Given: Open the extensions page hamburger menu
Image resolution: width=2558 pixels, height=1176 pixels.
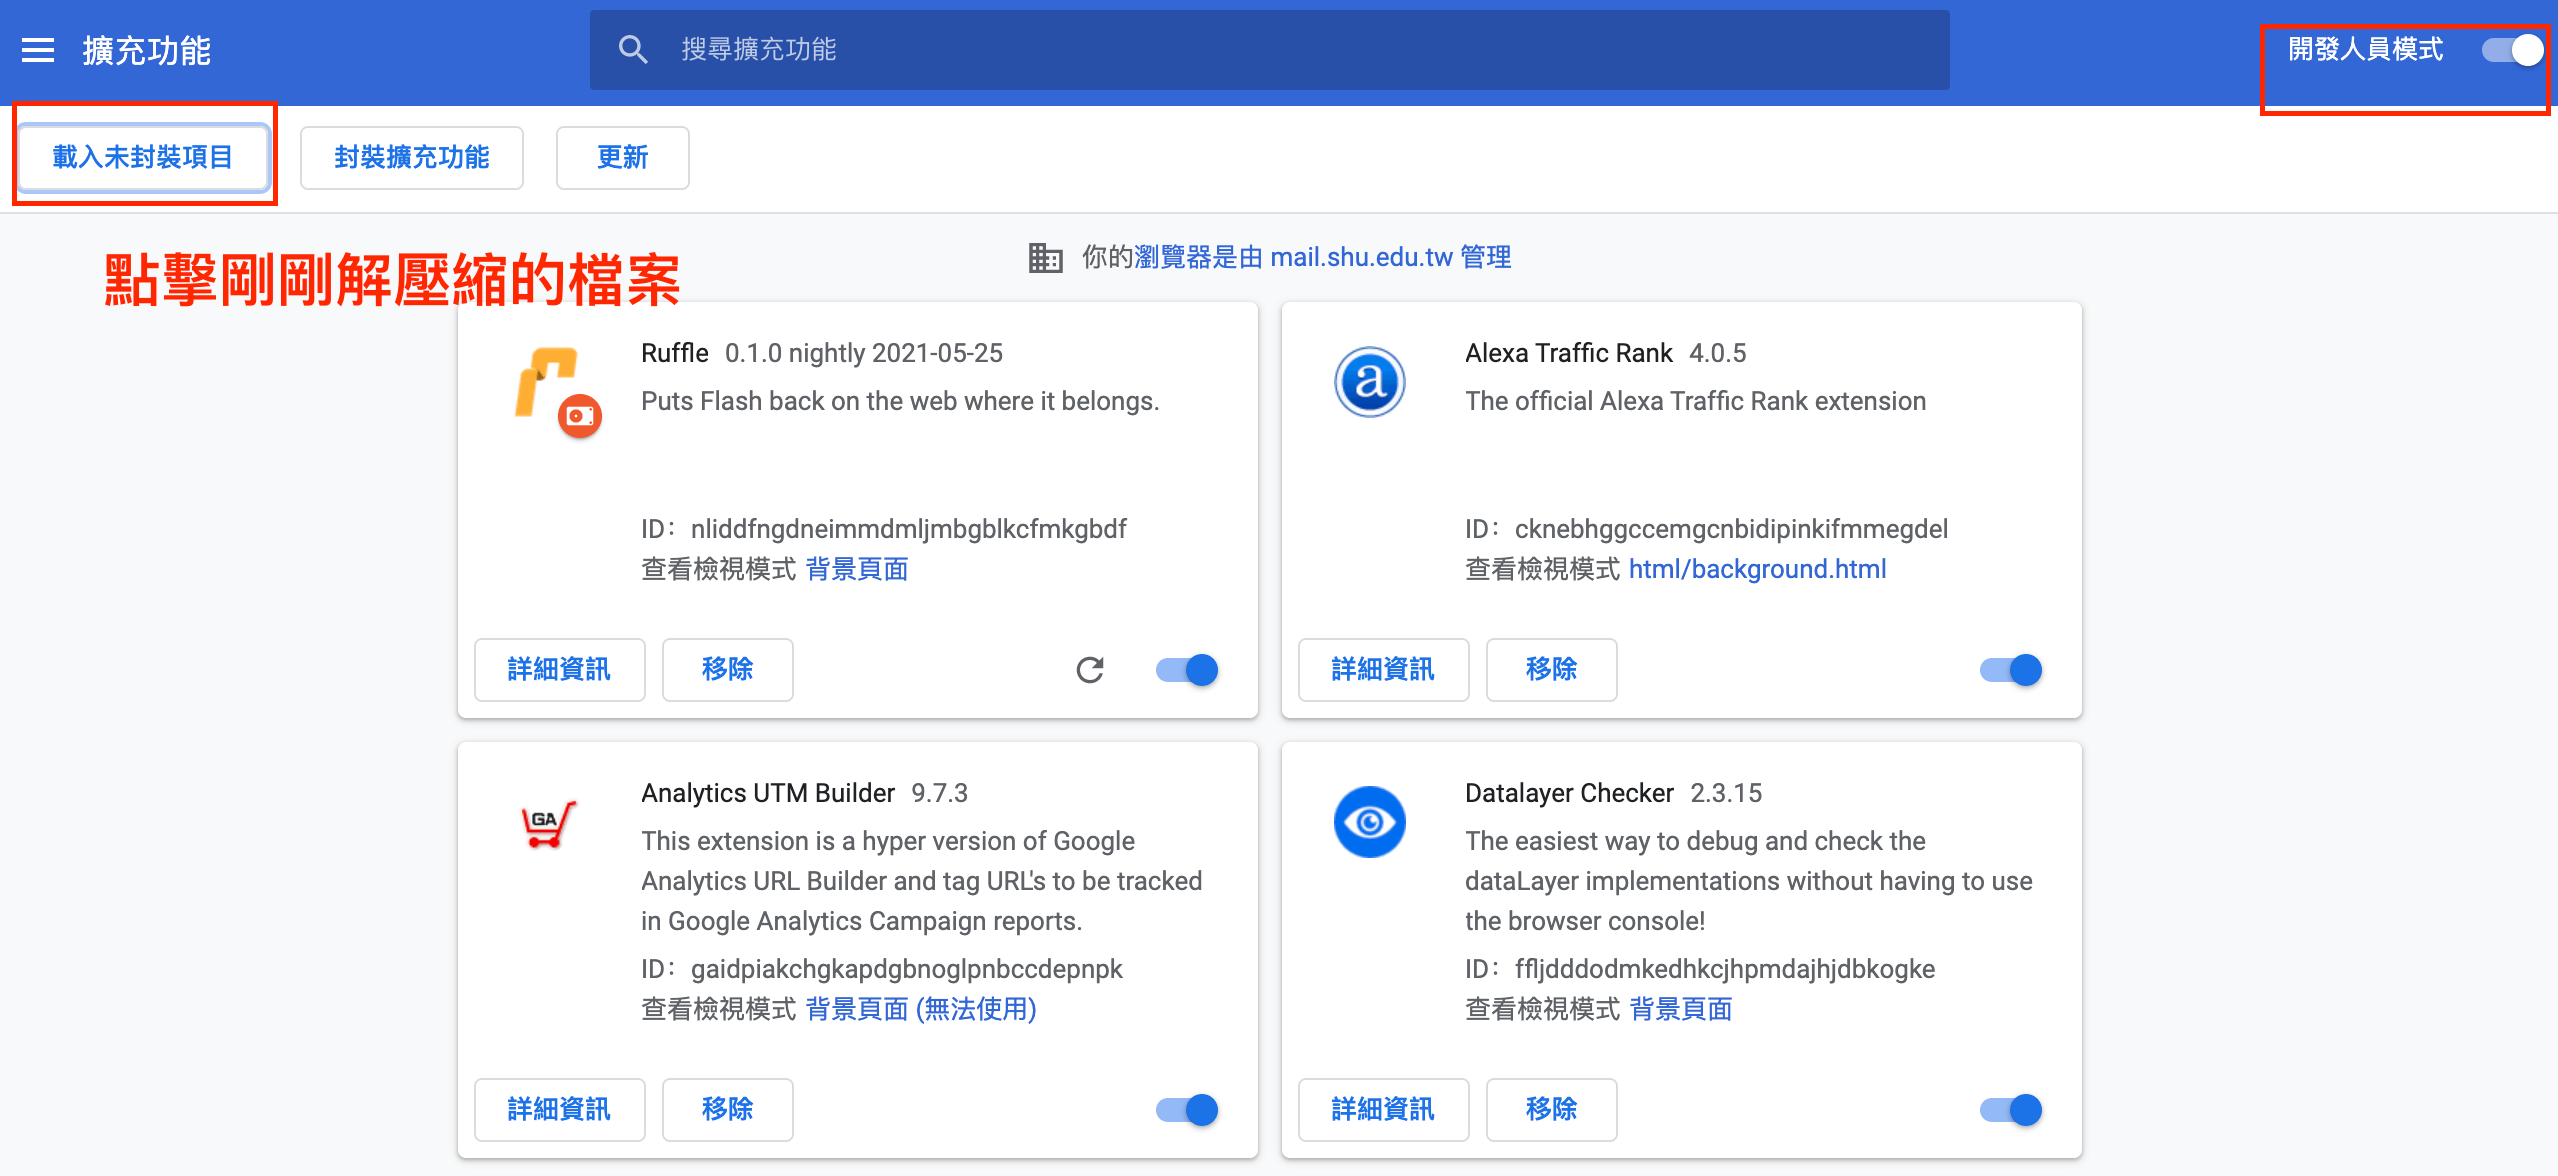Looking at the screenshot, I should 36,50.
